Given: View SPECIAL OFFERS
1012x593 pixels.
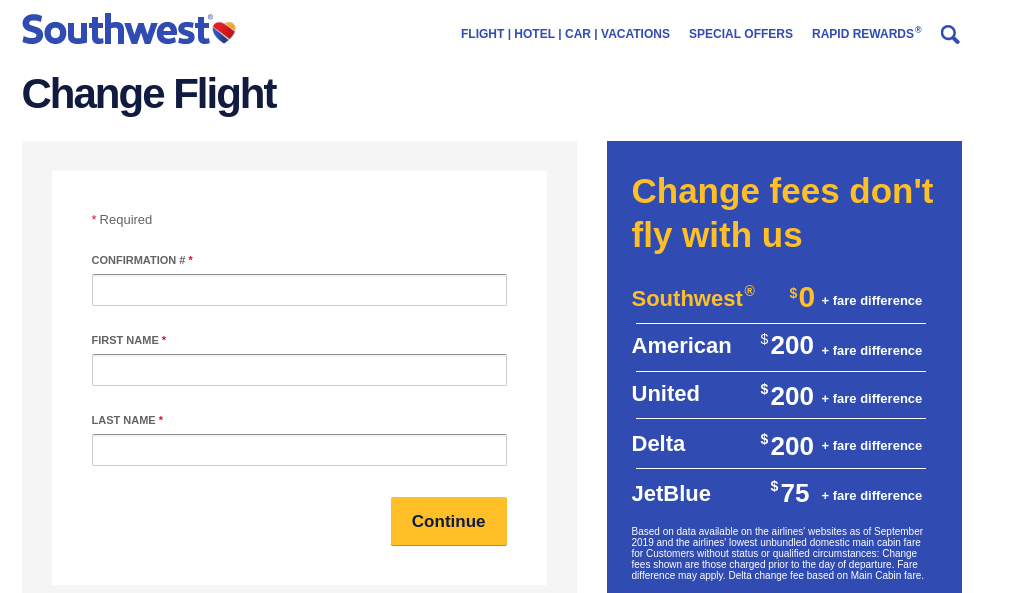Looking at the screenshot, I should coord(740,34).
